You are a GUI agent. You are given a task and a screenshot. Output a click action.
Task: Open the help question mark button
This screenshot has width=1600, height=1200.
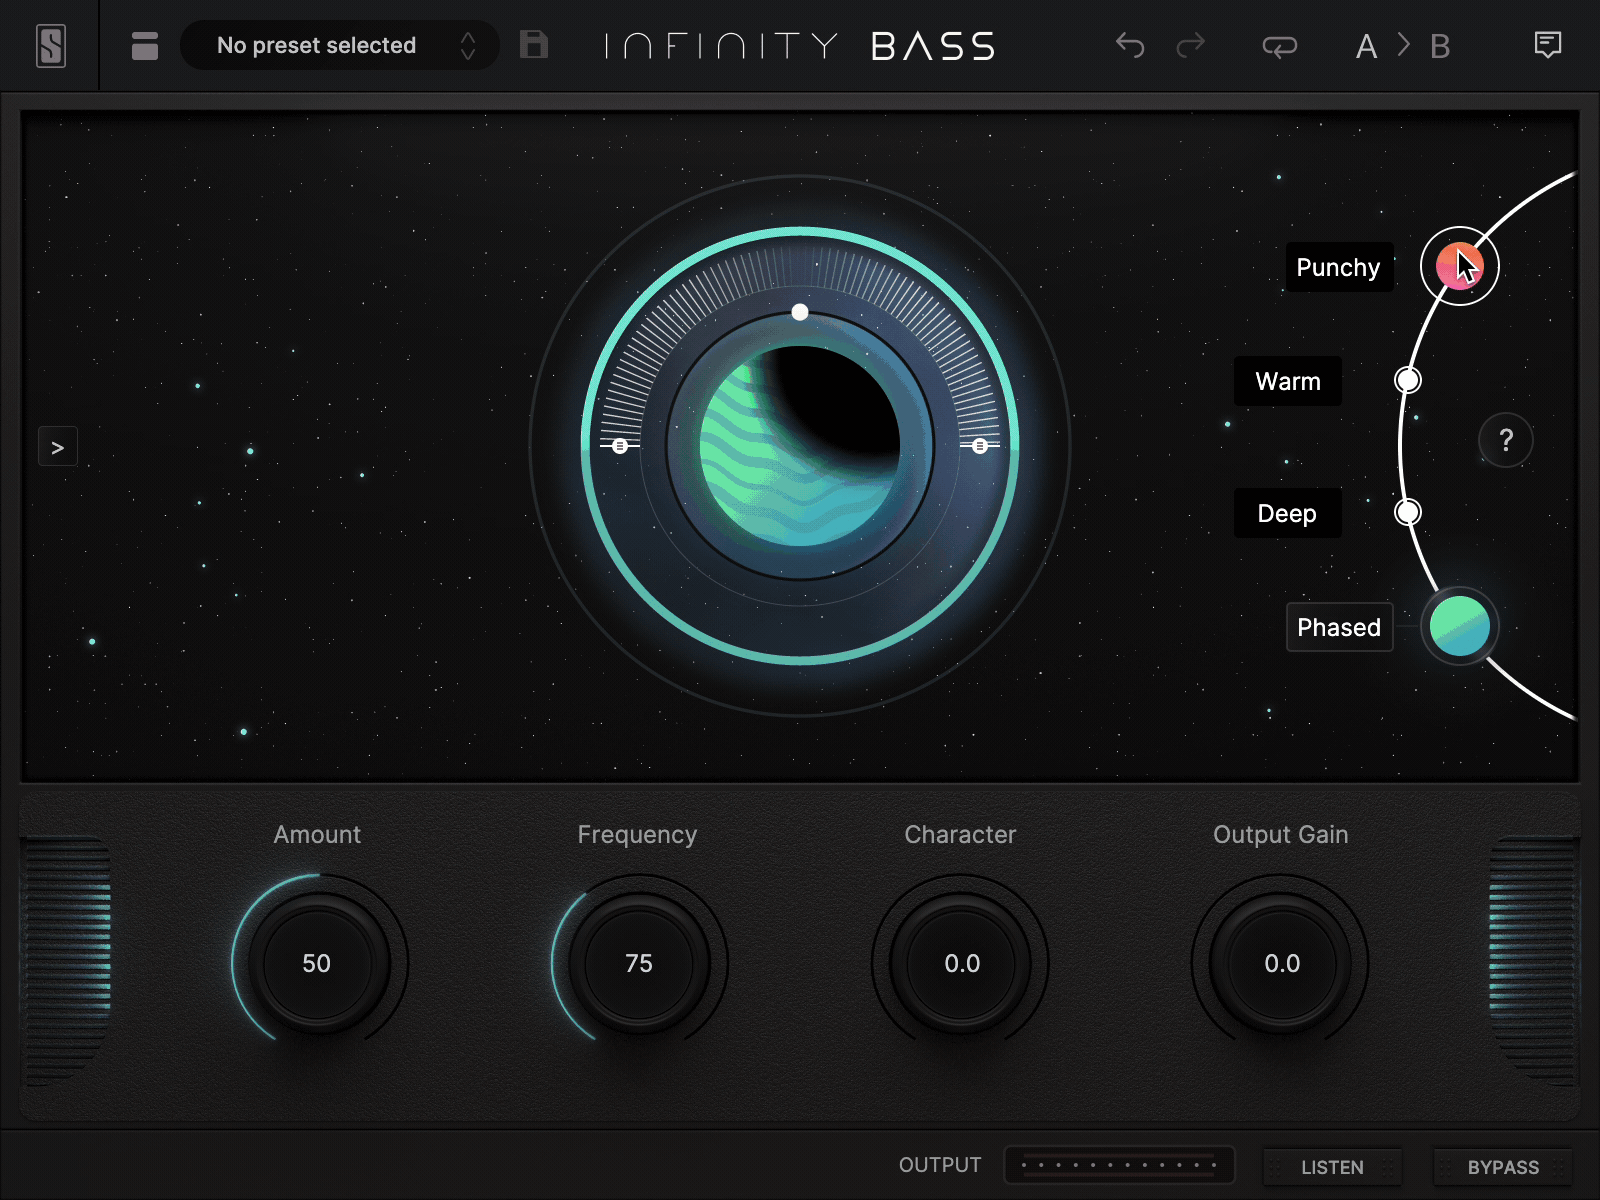[1506, 440]
